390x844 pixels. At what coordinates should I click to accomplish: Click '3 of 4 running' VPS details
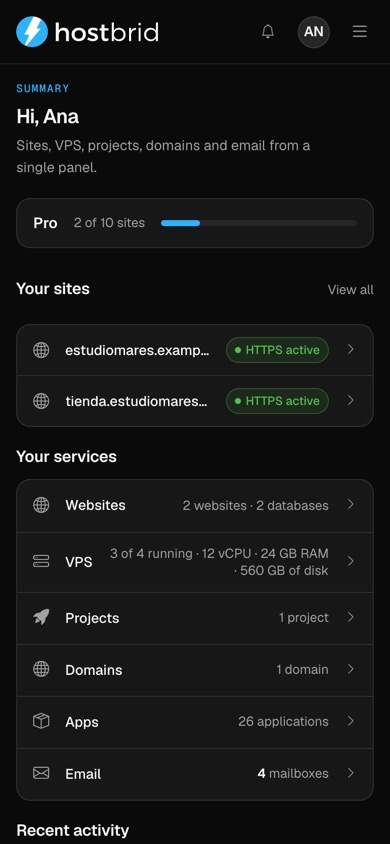(x=219, y=562)
